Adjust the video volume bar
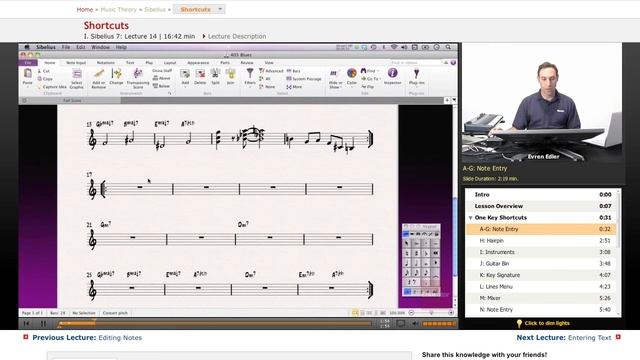This screenshot has width=640, height=360. point(439,324)
